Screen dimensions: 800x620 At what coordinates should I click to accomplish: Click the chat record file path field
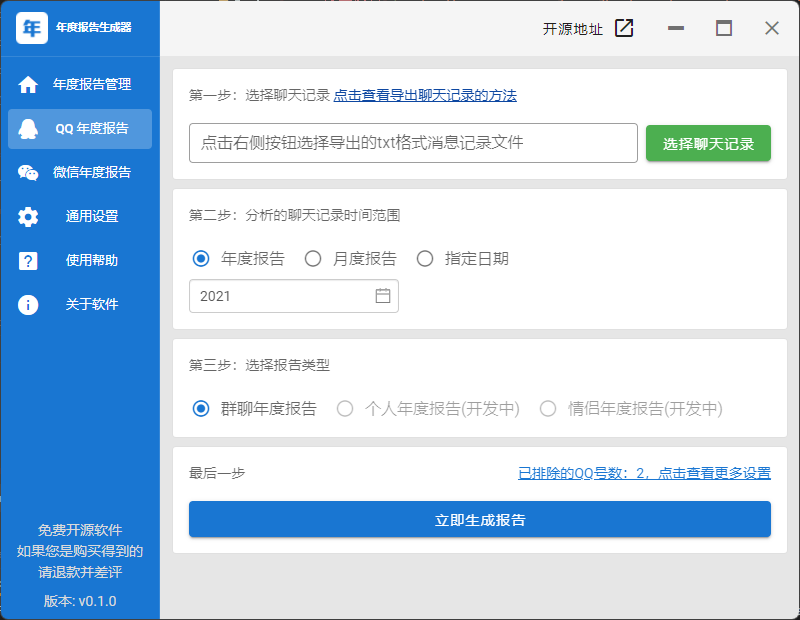pos(413,143)
